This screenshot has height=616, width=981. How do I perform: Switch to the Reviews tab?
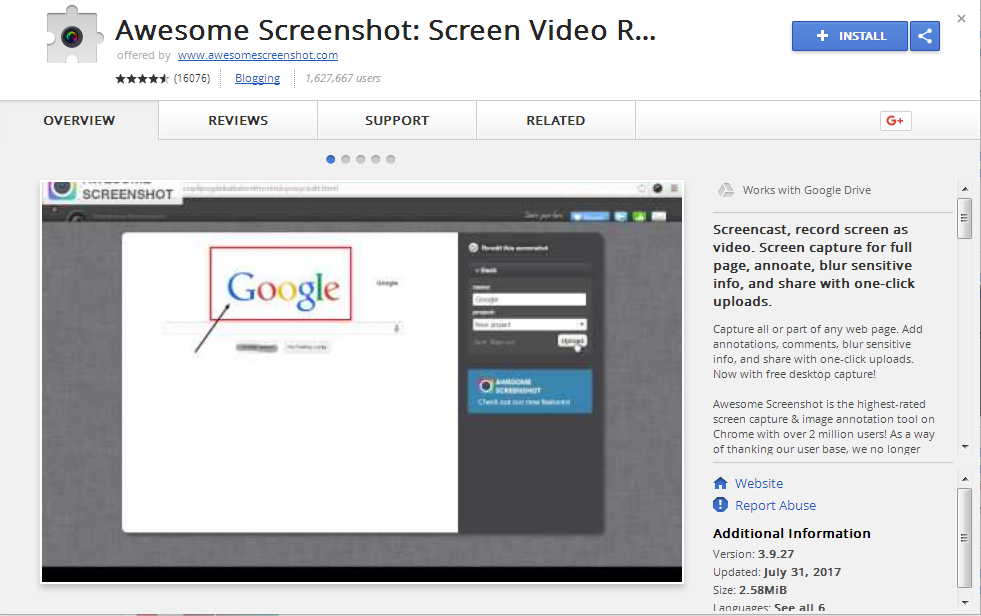[238, 121]
